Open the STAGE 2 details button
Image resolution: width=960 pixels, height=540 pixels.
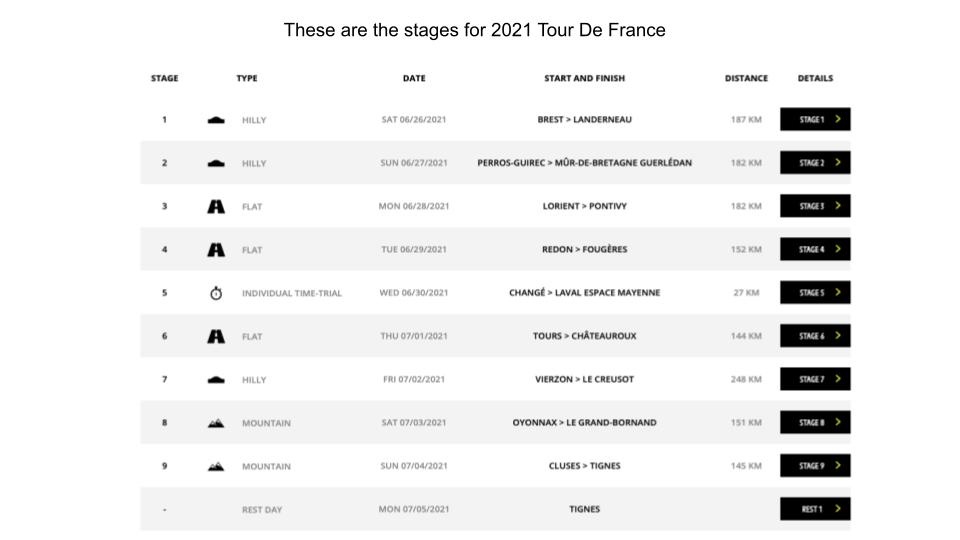[815, 163]
